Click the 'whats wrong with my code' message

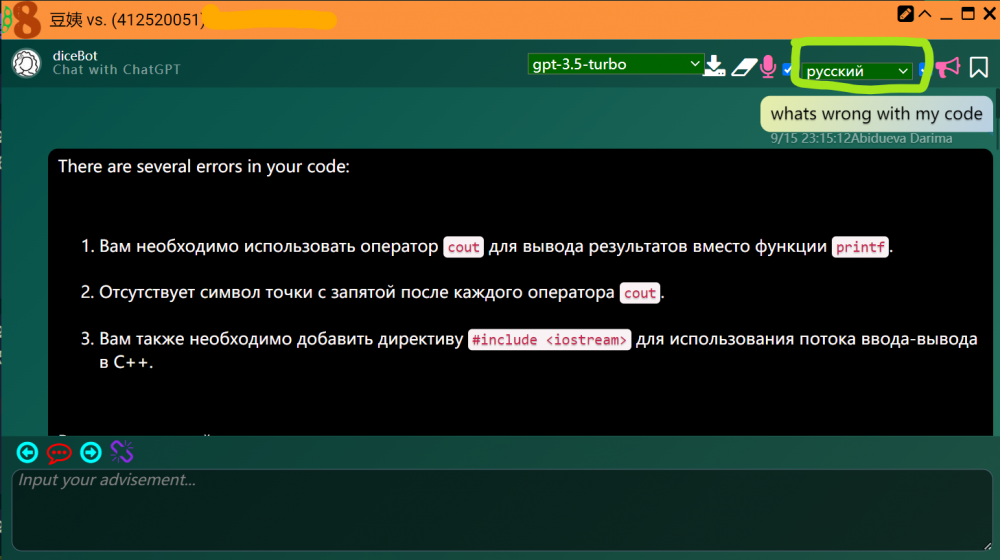876,114
